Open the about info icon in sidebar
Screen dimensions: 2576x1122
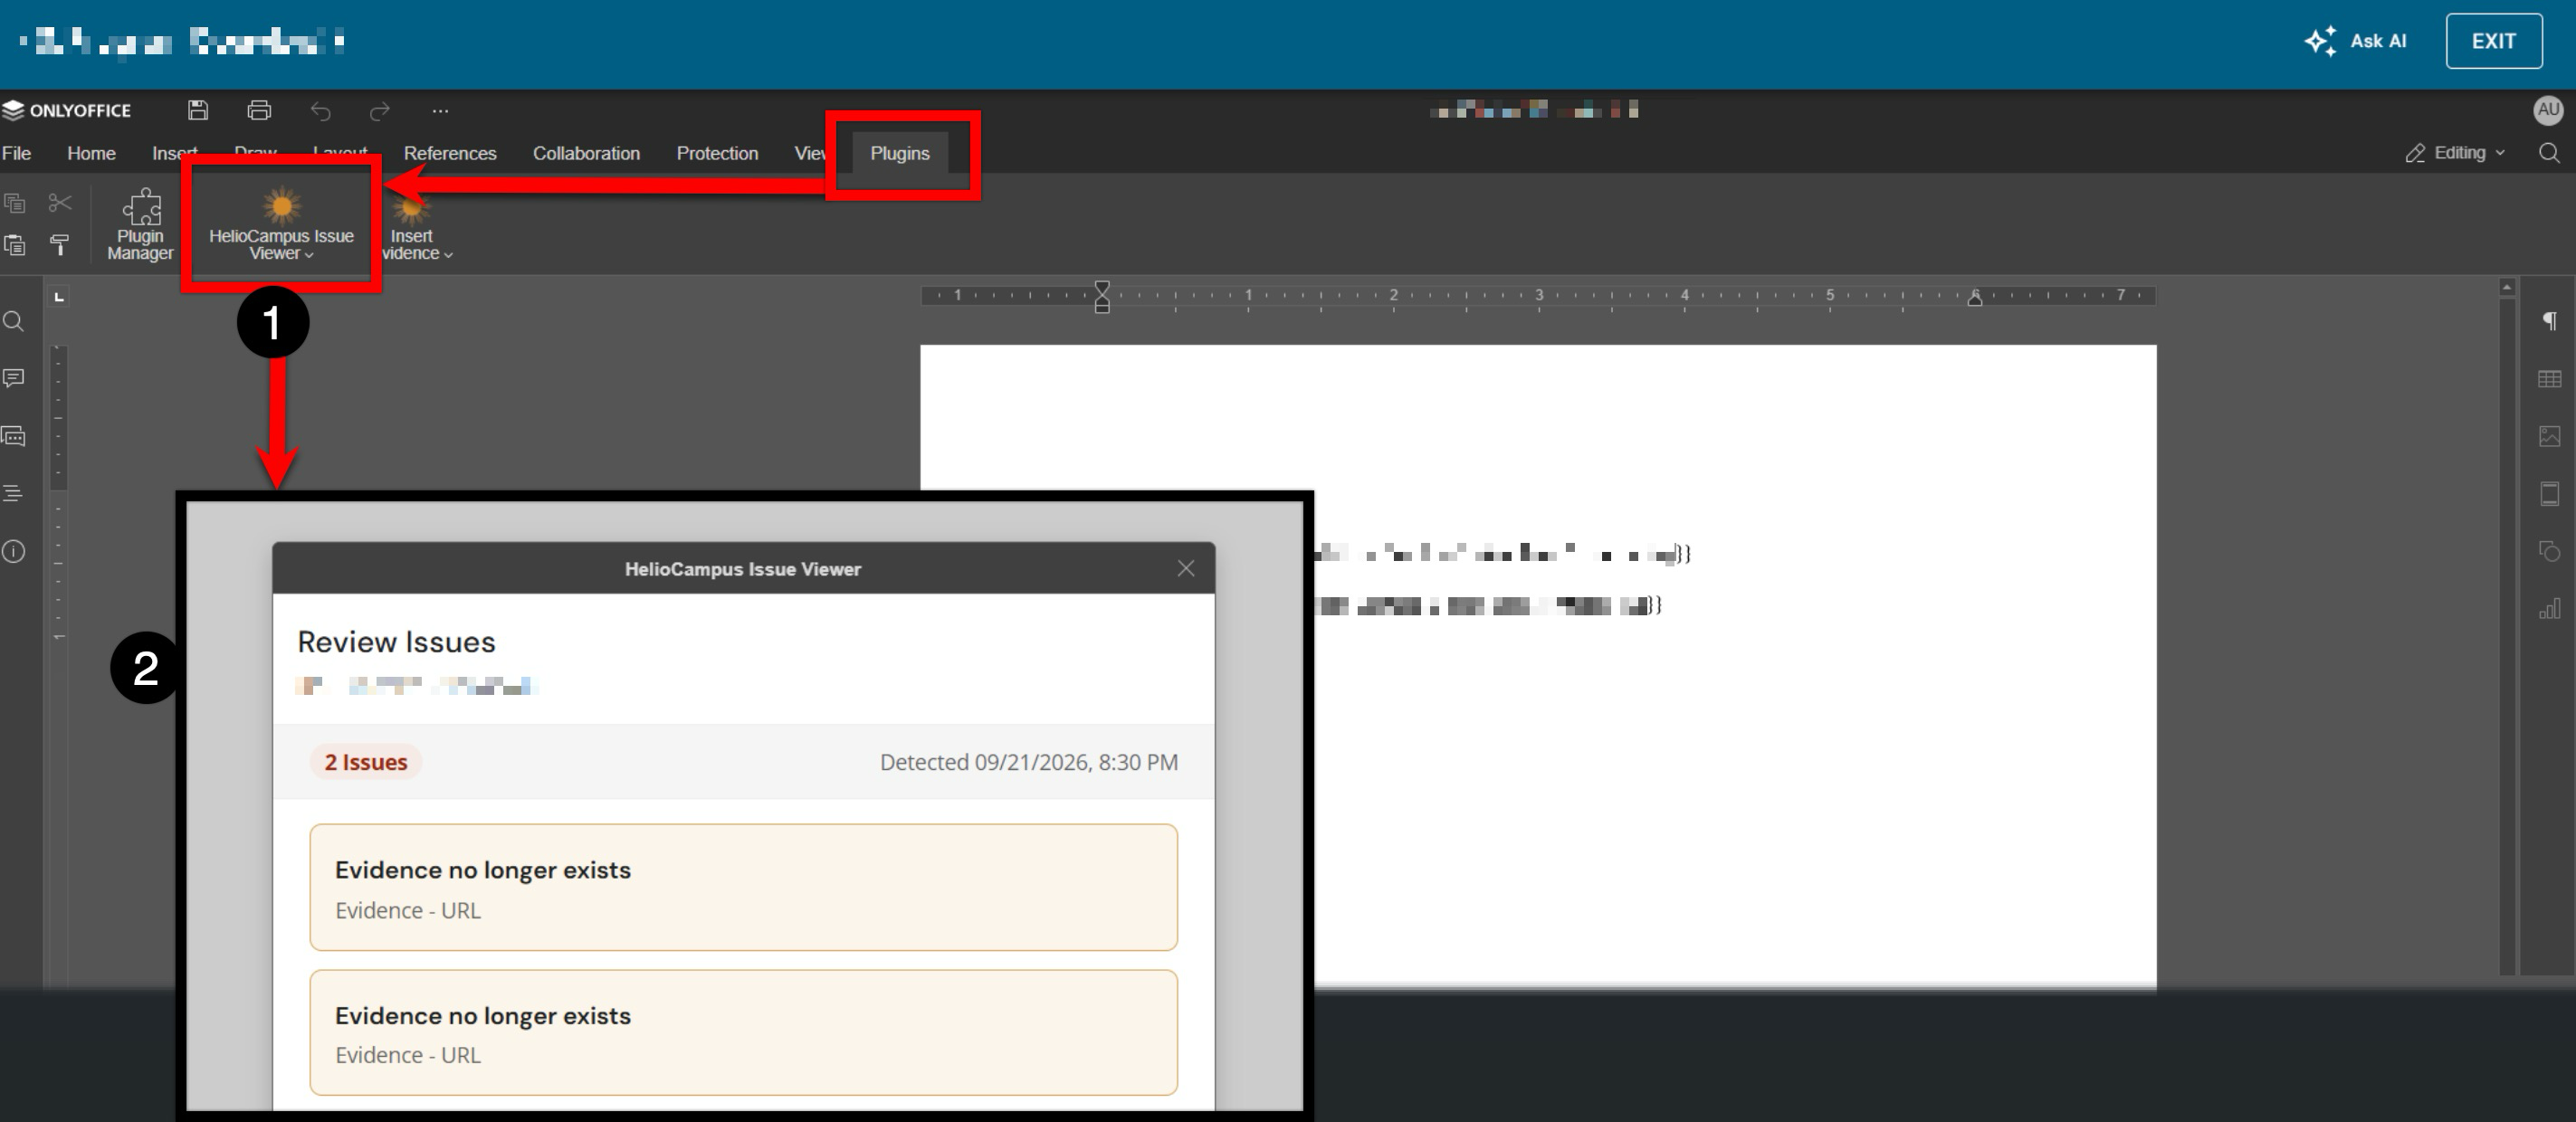pos(13,551)
